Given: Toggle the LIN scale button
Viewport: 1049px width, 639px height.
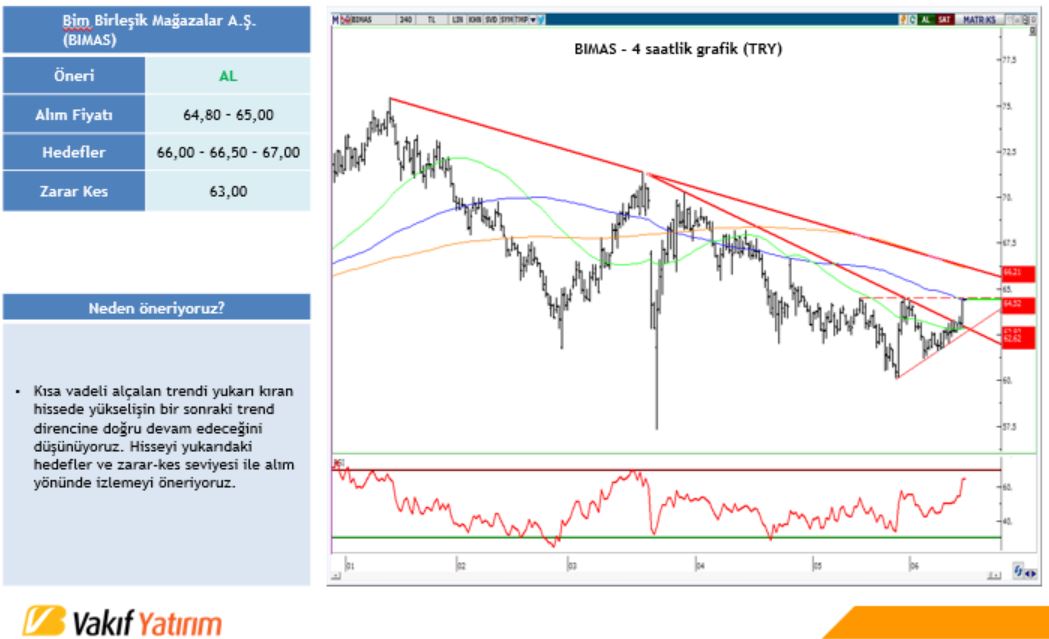Looking at the screenshot, I should [x=458, y=20].
